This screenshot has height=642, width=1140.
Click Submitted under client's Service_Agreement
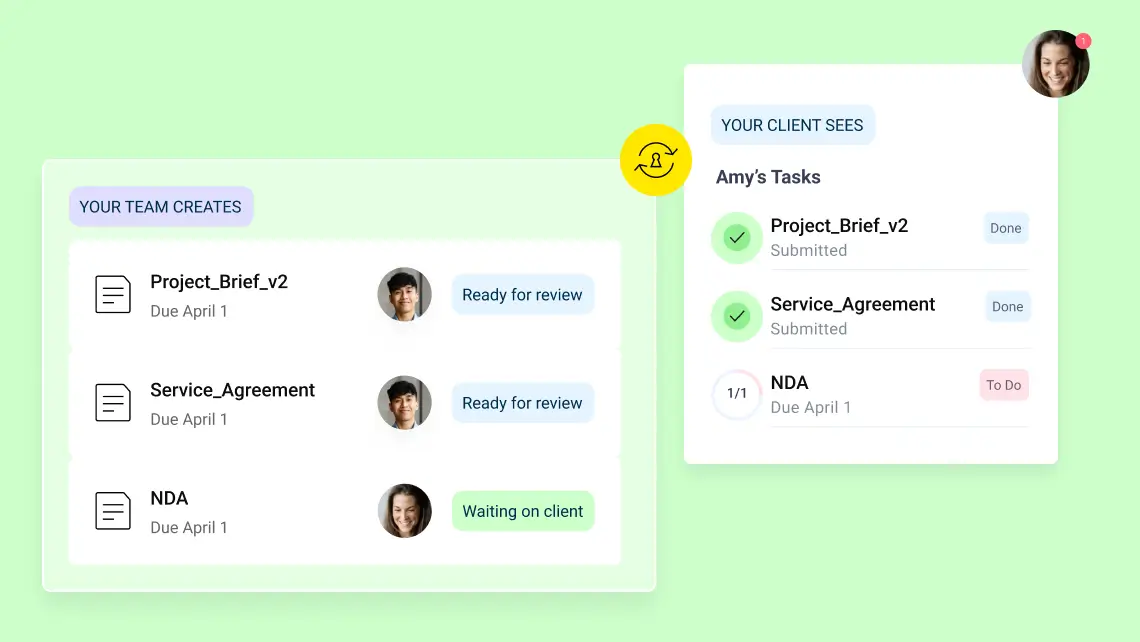808,329
